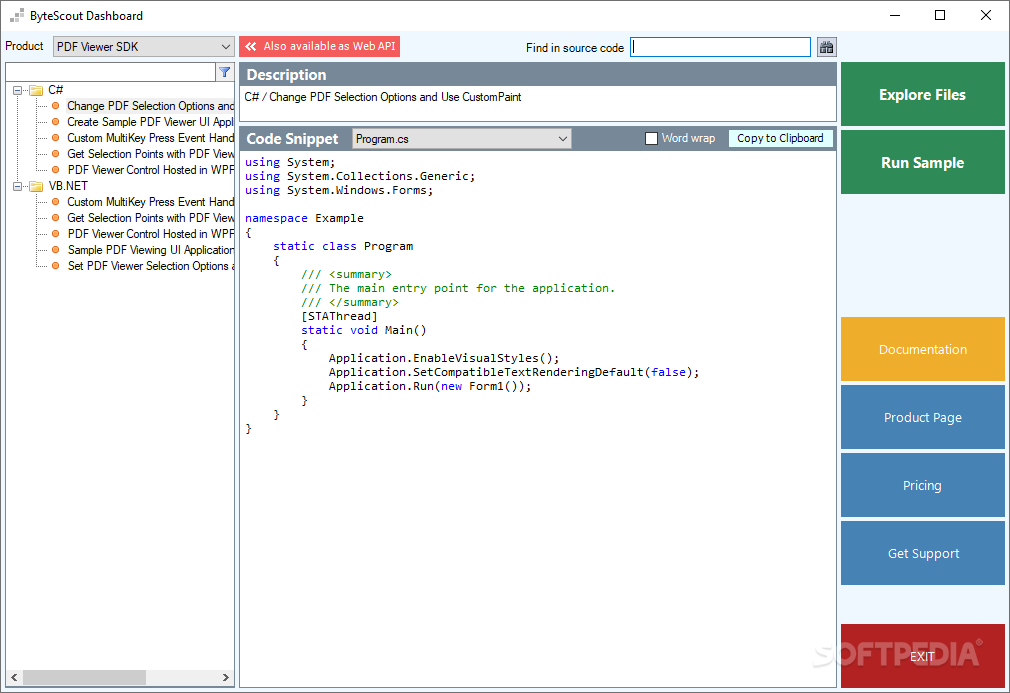Click Also available as Web API button

click(x=319, y=46)
